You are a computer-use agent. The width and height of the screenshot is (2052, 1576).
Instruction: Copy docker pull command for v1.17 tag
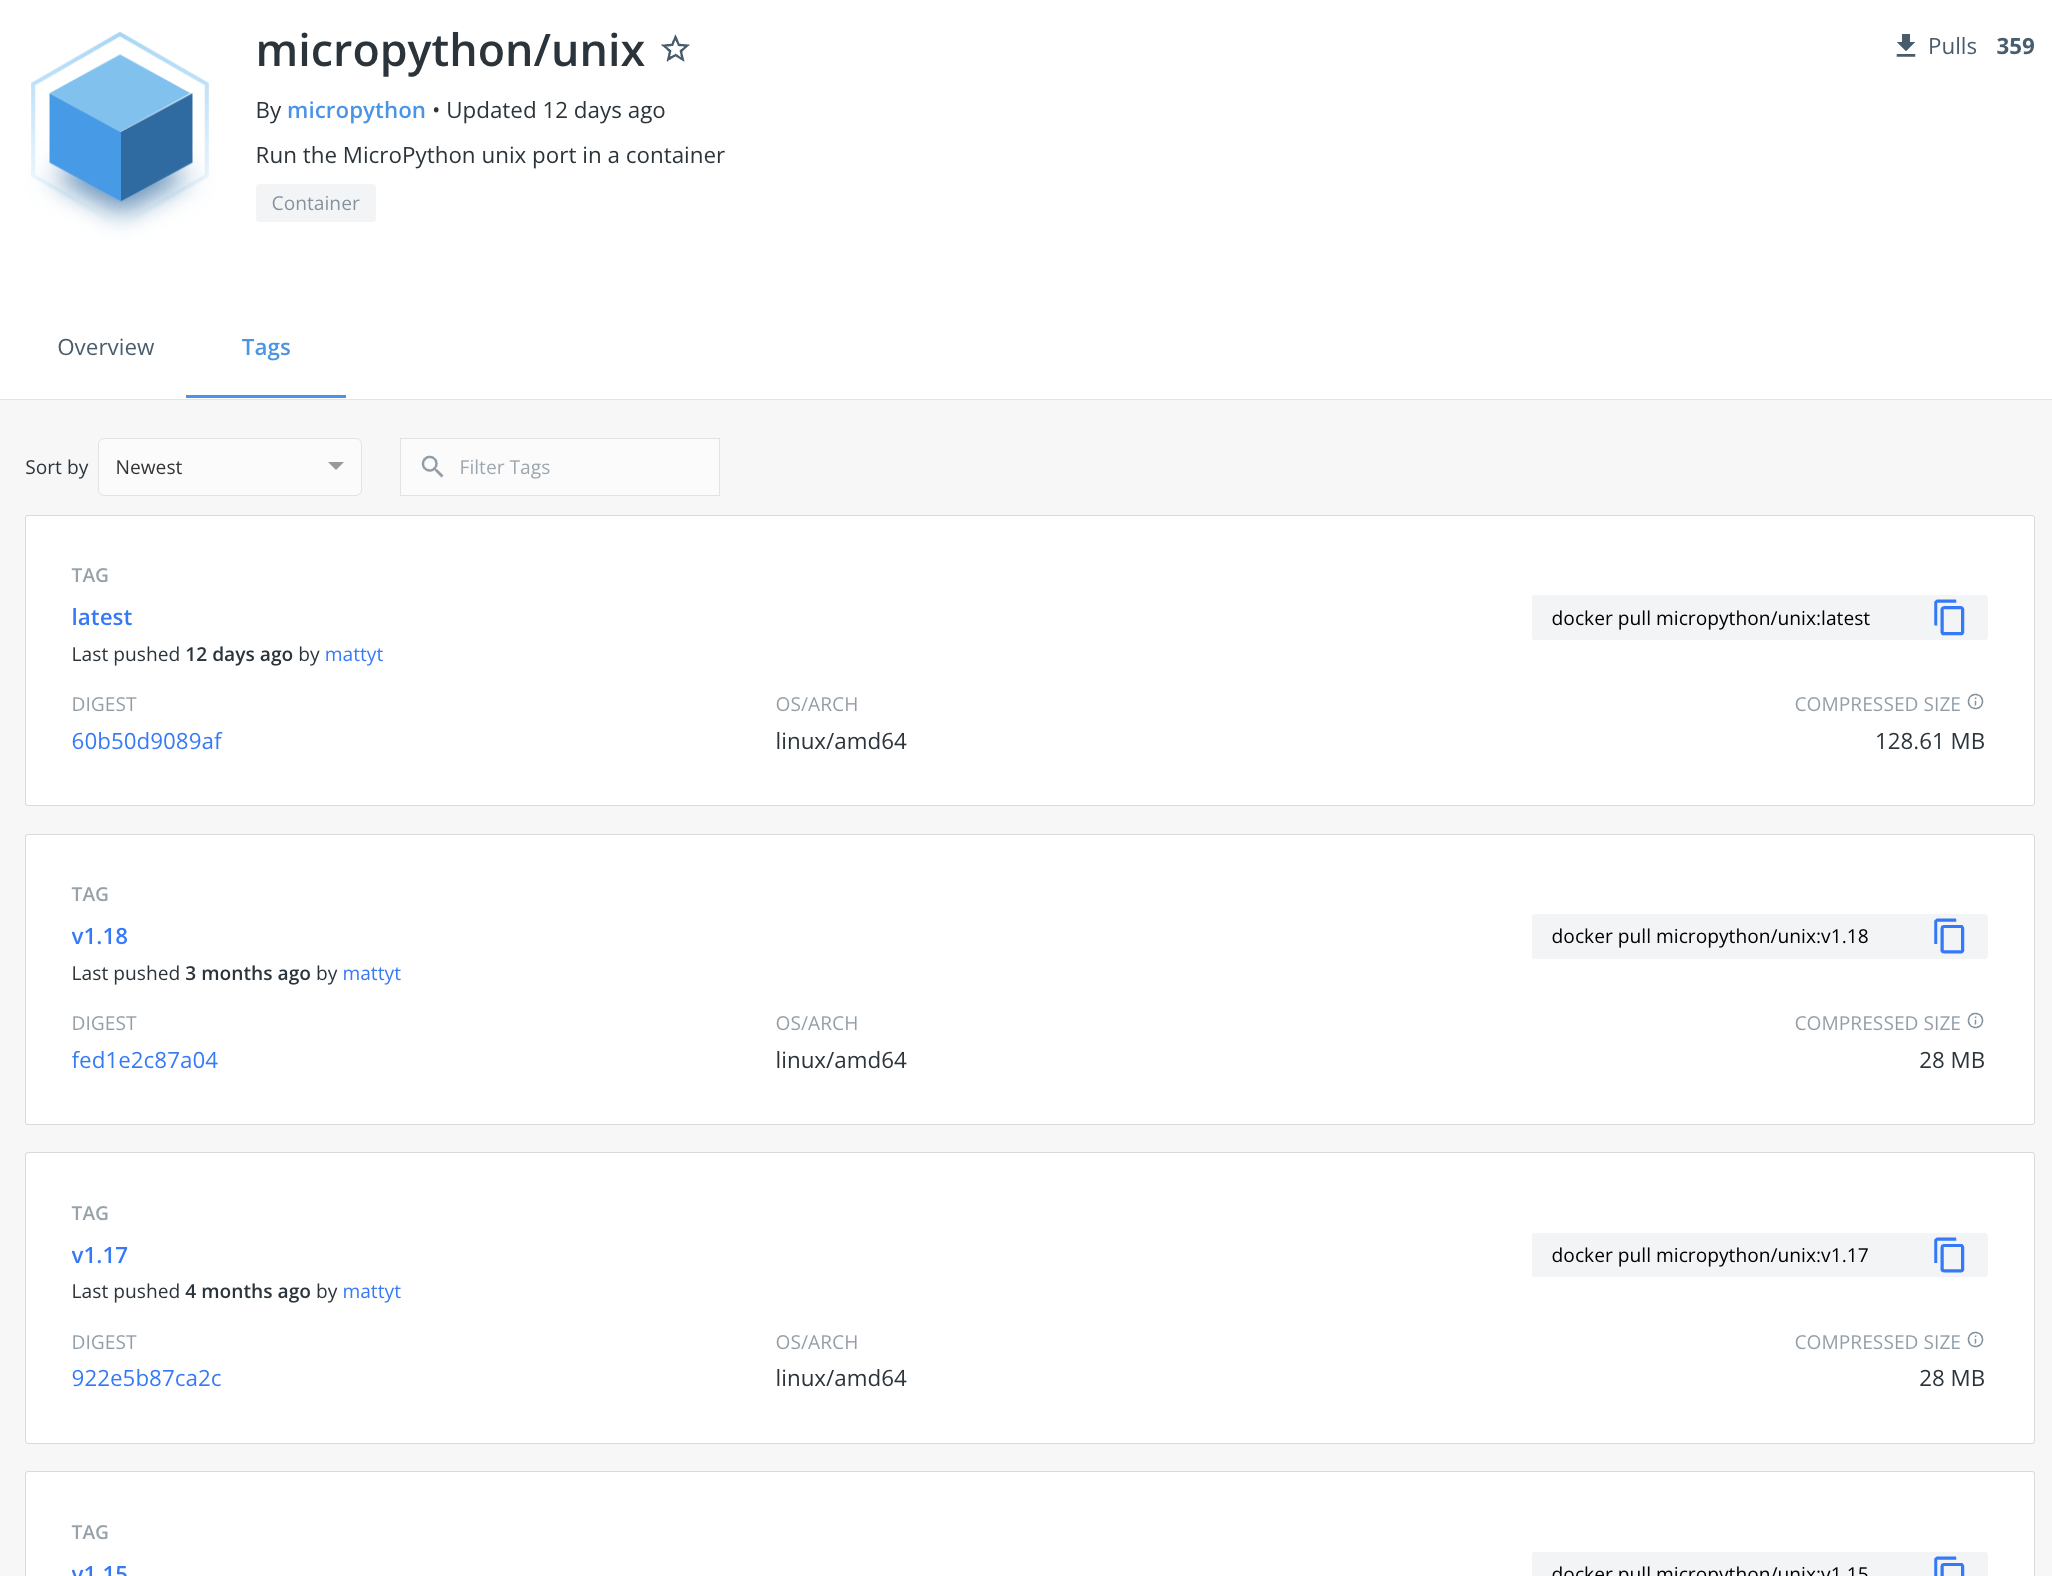(1948, 1255)
